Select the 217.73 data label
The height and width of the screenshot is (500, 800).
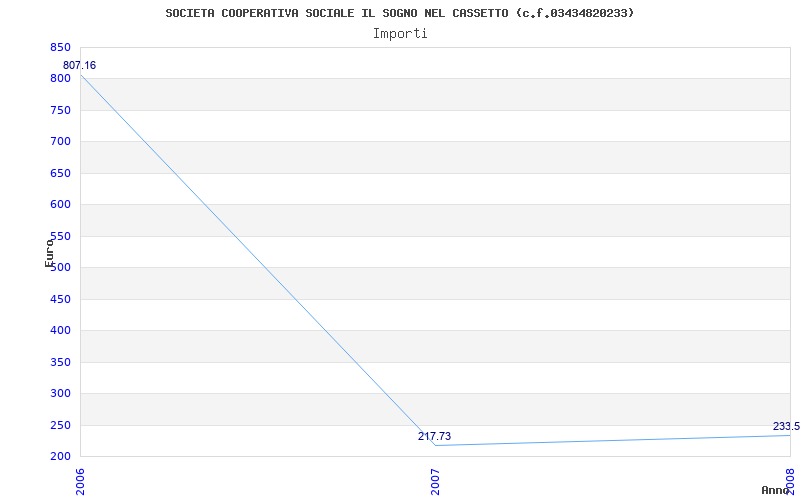pos(434,436)
